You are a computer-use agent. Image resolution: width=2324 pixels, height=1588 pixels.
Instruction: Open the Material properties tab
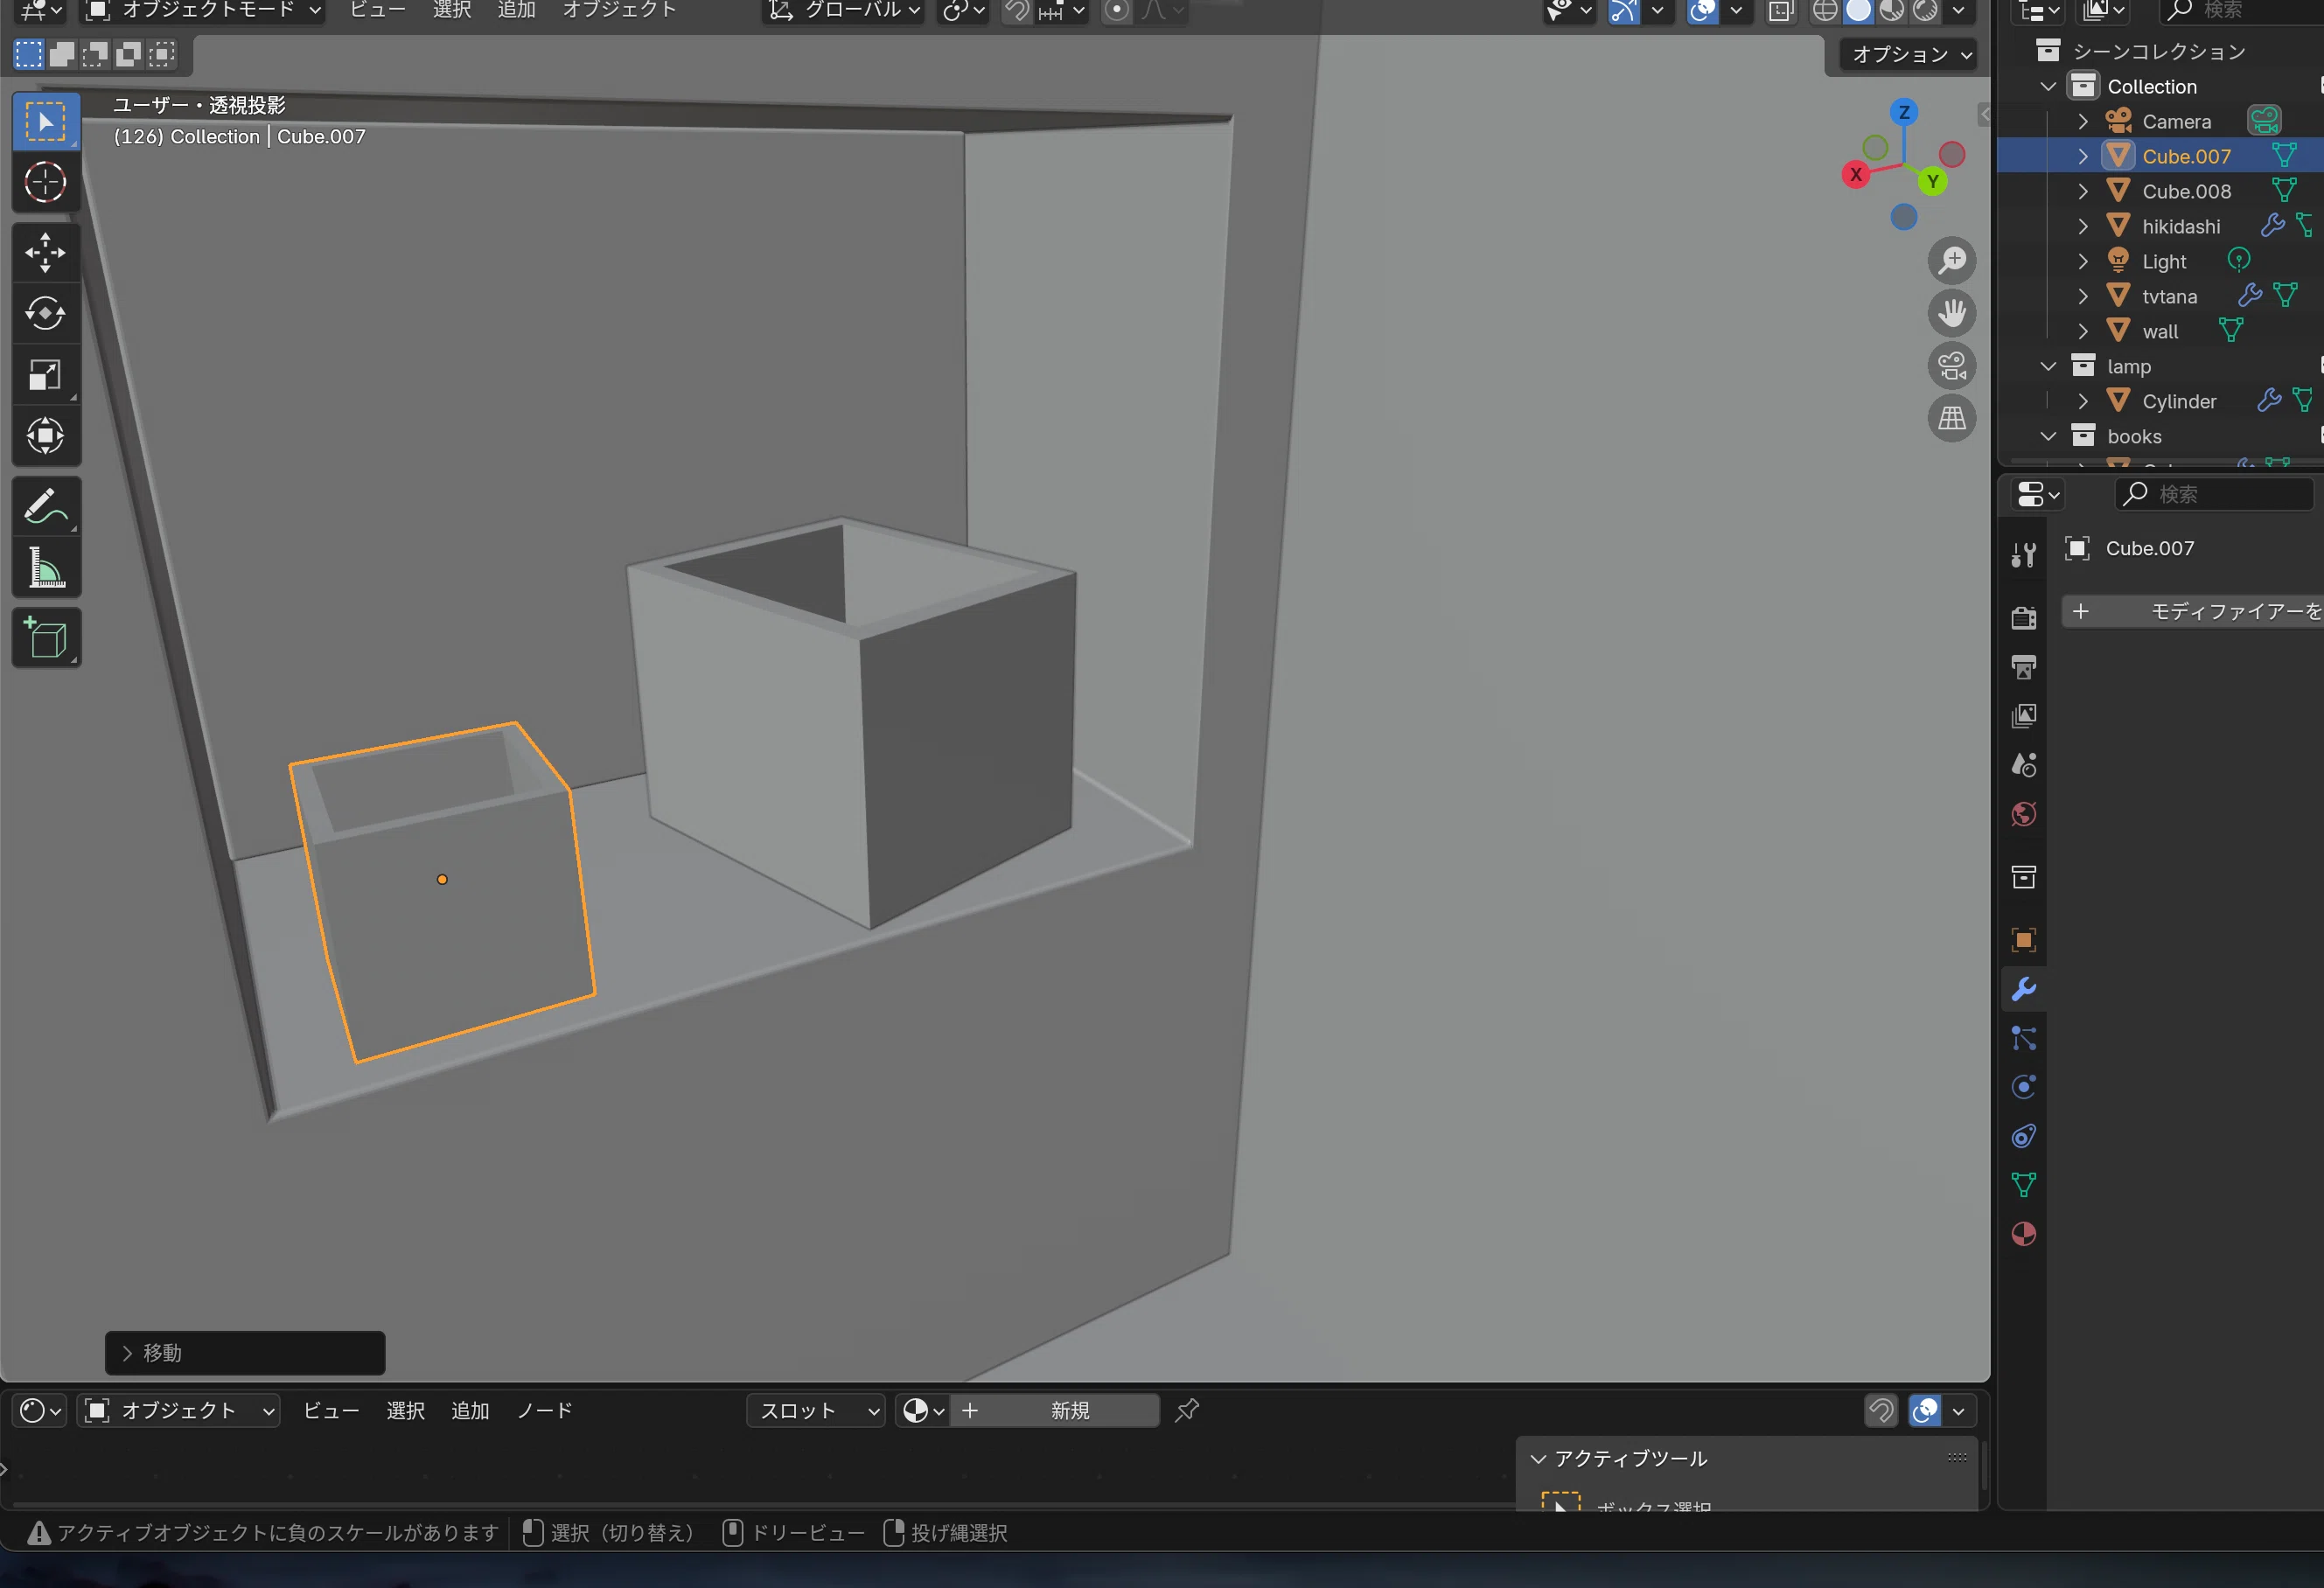pyautogui.click(x=2023, y=1234)
